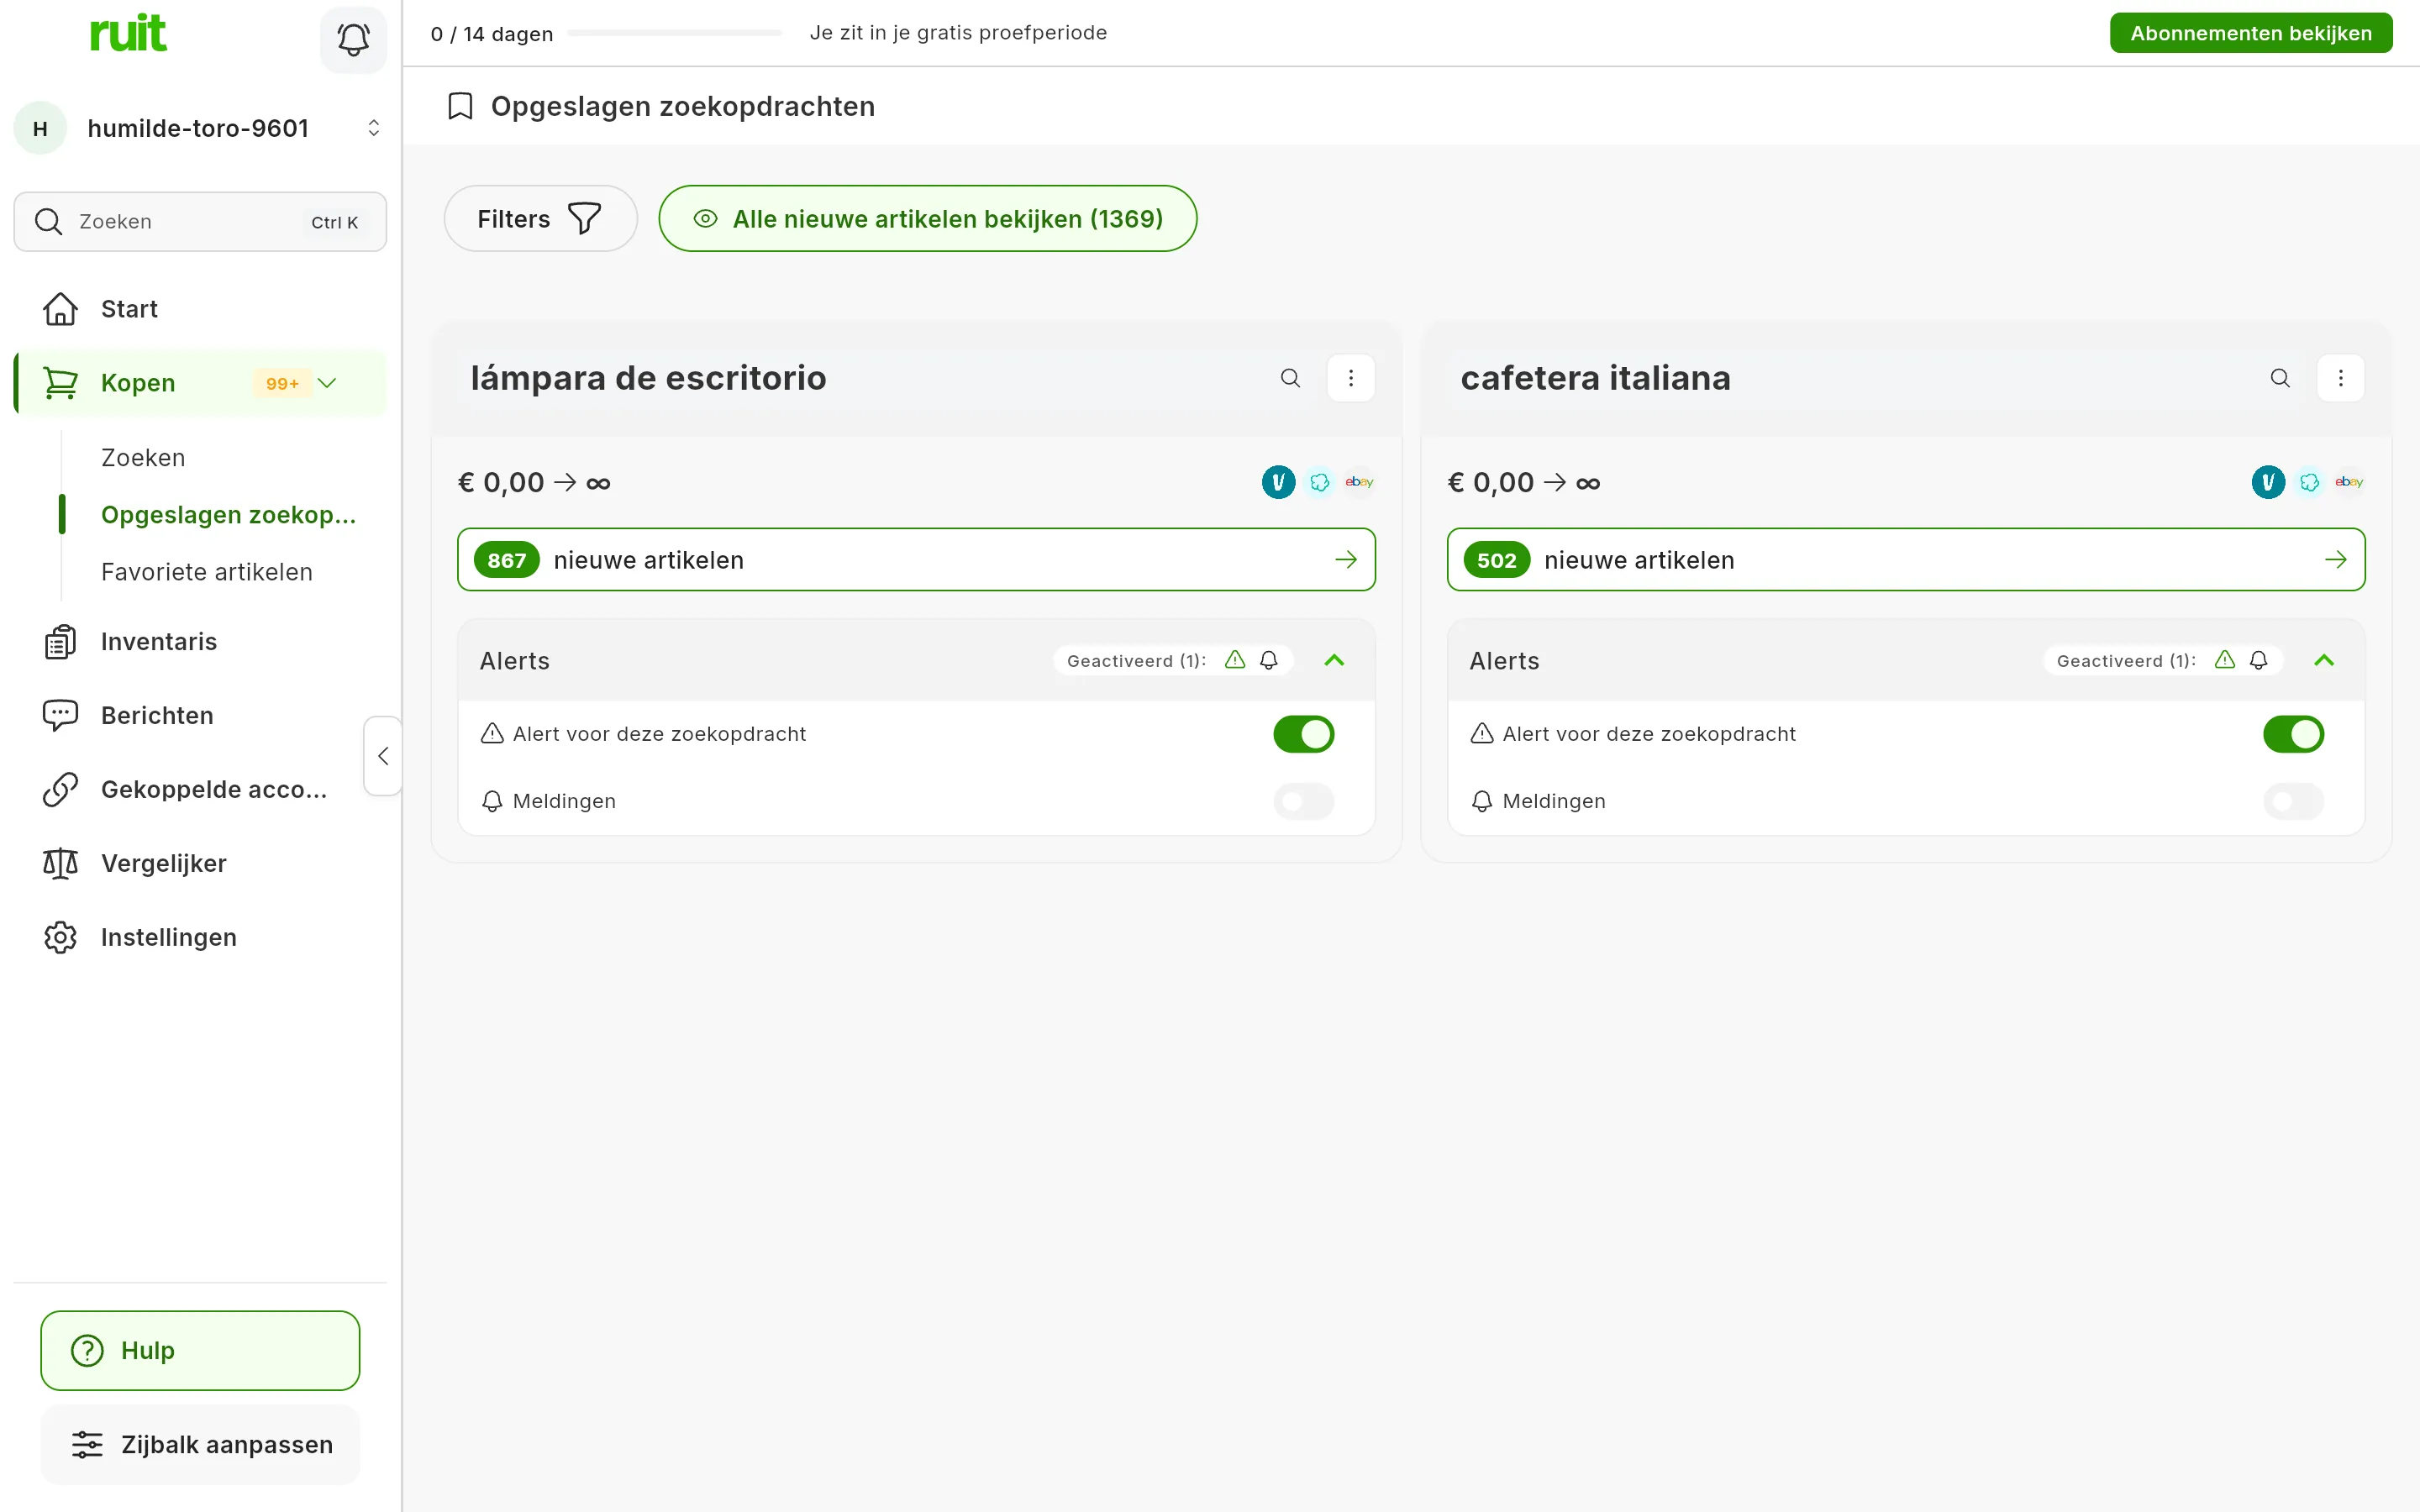Open Vergelijker in the sidebar
This screenshot has height=1512, width=2420.
(200, 864)
